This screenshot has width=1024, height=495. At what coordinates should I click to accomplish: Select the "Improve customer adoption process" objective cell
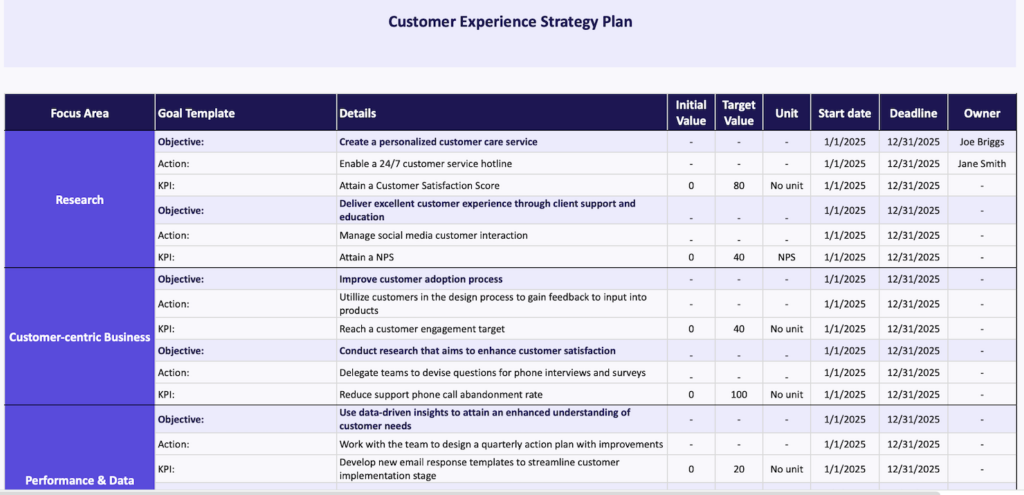pyautogui.click(x=421, y=279)
